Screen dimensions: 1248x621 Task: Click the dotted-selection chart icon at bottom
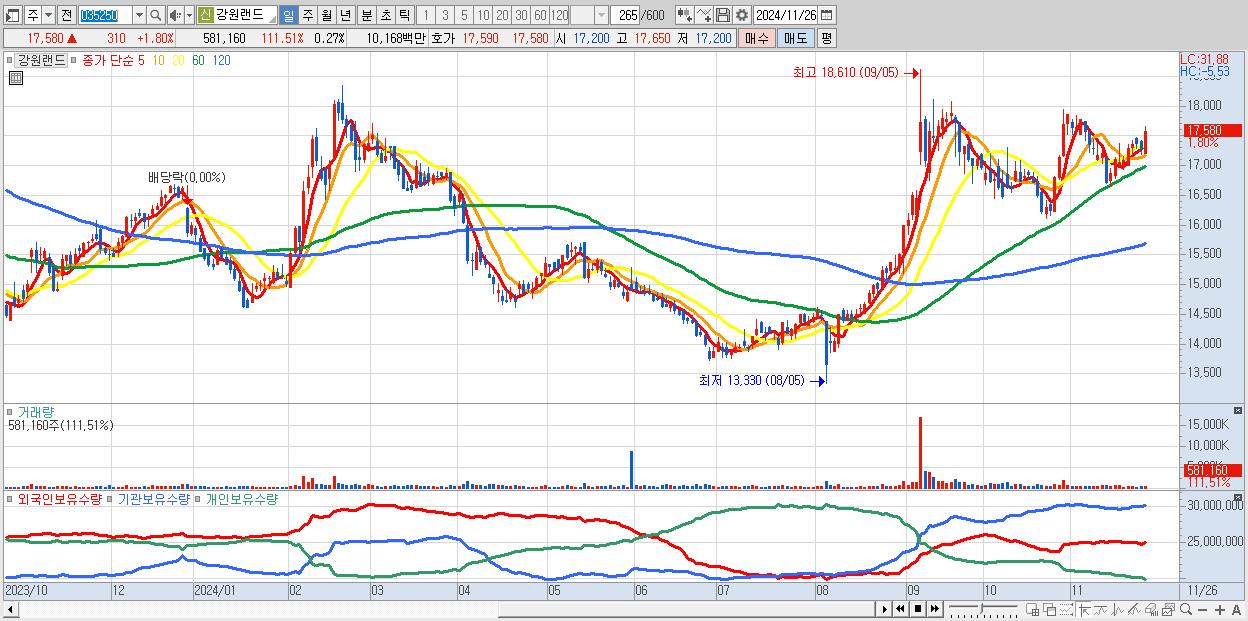click(x=1066, y=609)
